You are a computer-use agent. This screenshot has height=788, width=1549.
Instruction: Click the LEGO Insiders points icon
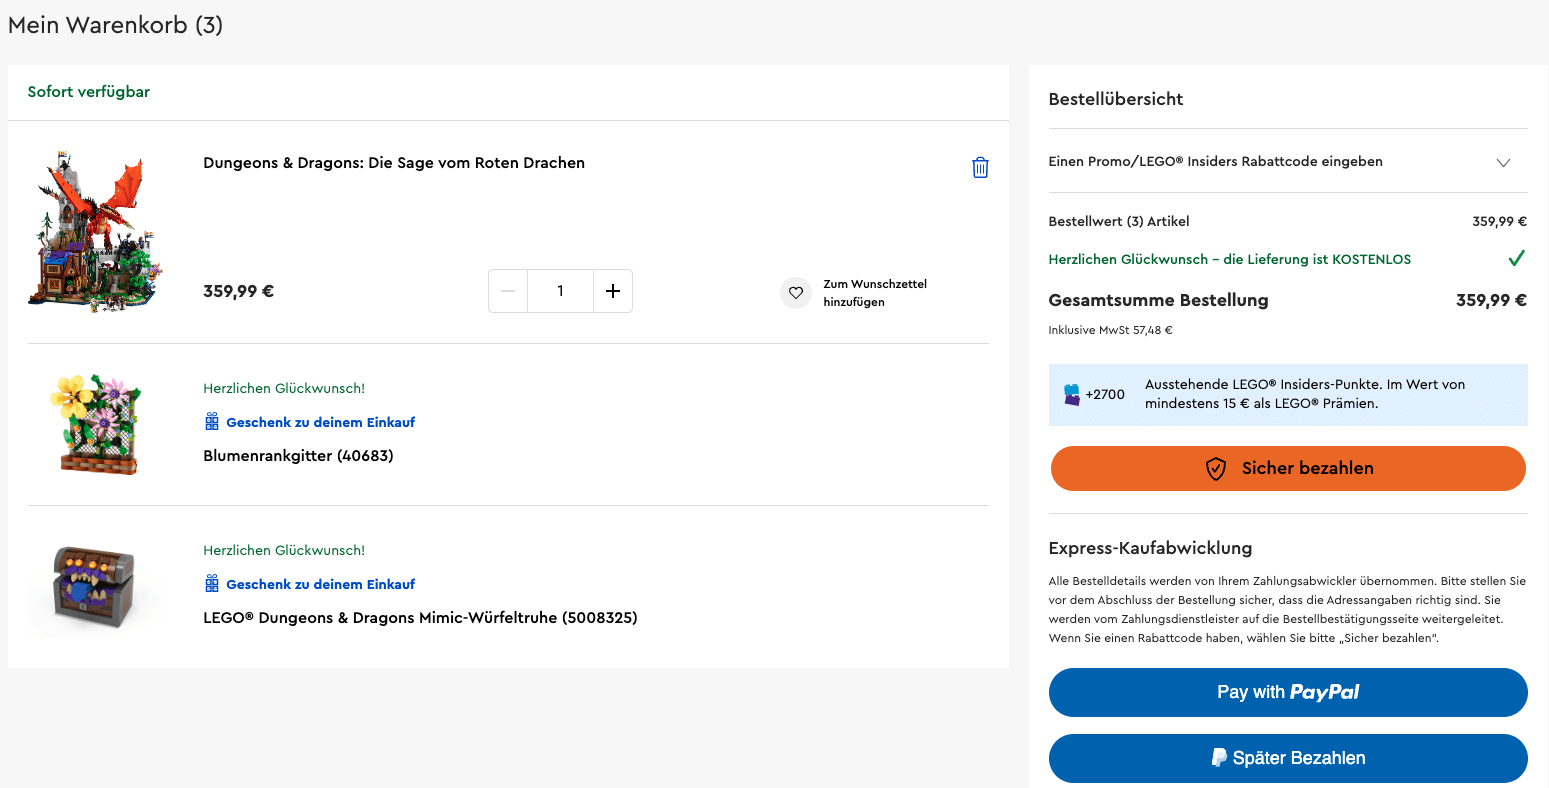1072,394
